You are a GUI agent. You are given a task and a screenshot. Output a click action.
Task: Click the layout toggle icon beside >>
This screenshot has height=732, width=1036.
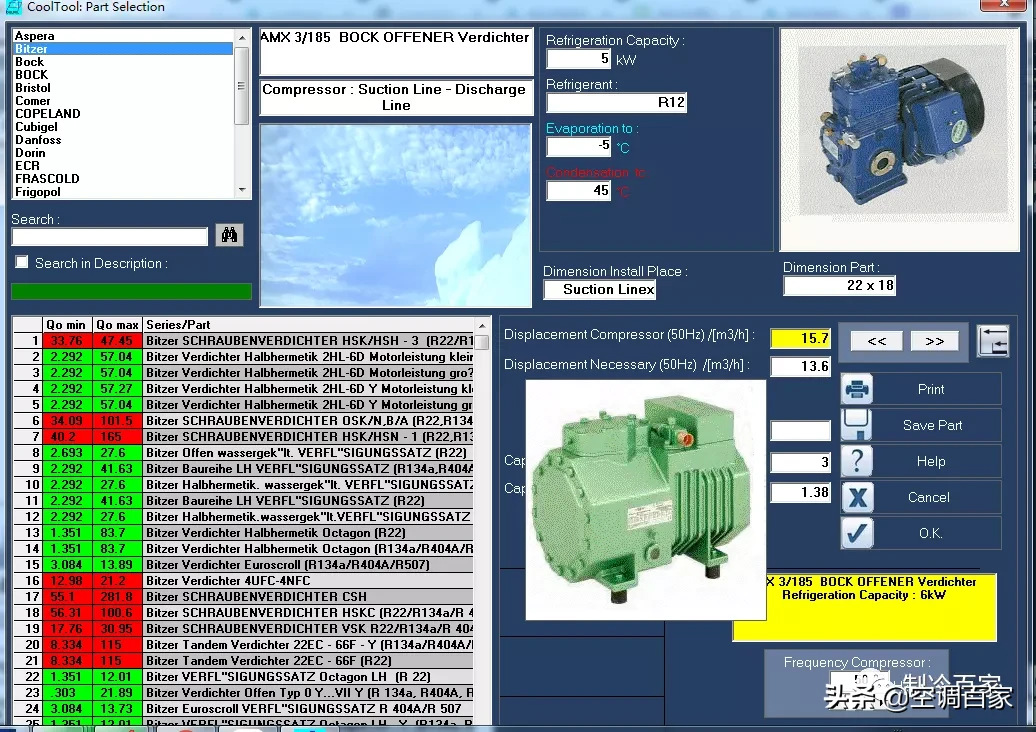tap(993, 341)
